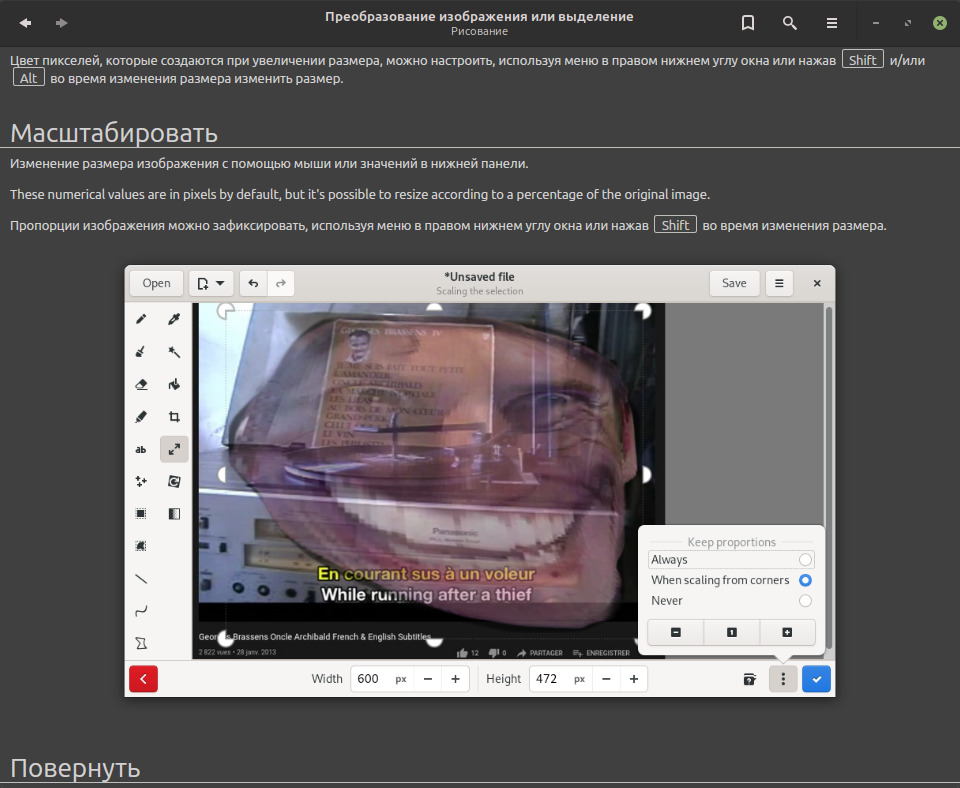The image size is (960, 788).
Task: Select the Never keep proportions option
Action: pyautogui.click(x=805, y=601)
